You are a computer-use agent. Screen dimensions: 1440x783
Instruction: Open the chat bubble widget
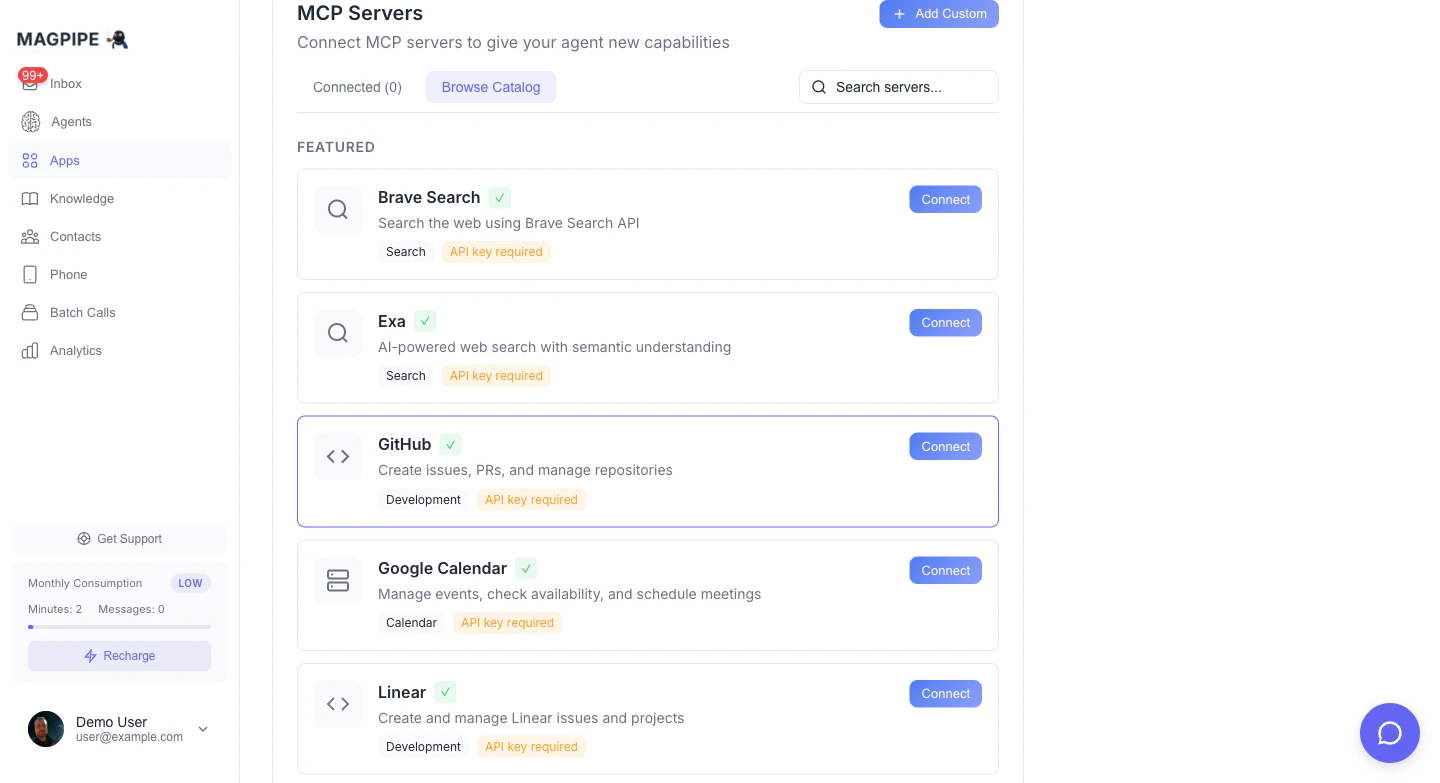(1389, 733)
